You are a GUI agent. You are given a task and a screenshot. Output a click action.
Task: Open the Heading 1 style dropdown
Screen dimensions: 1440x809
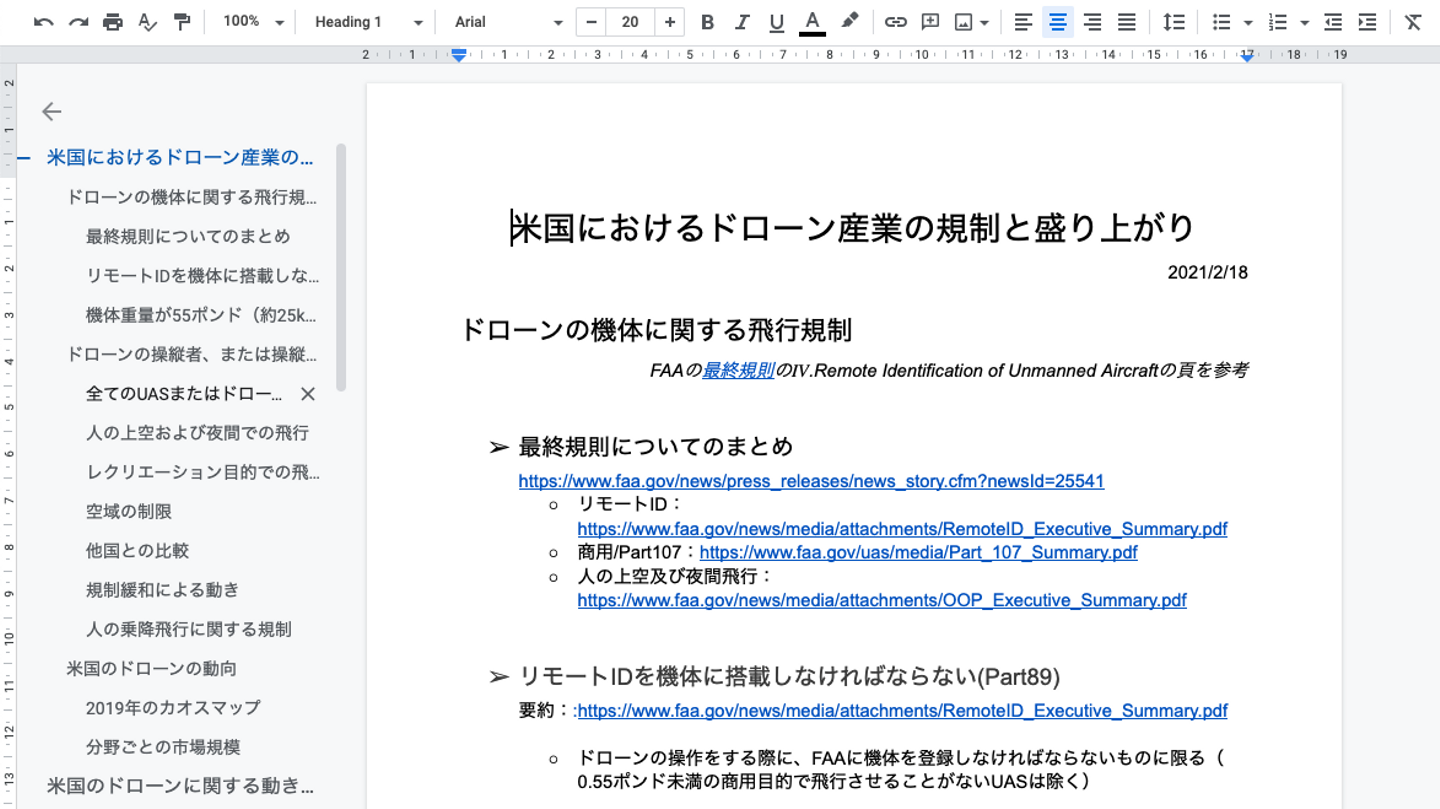click(x=368, y=22)
